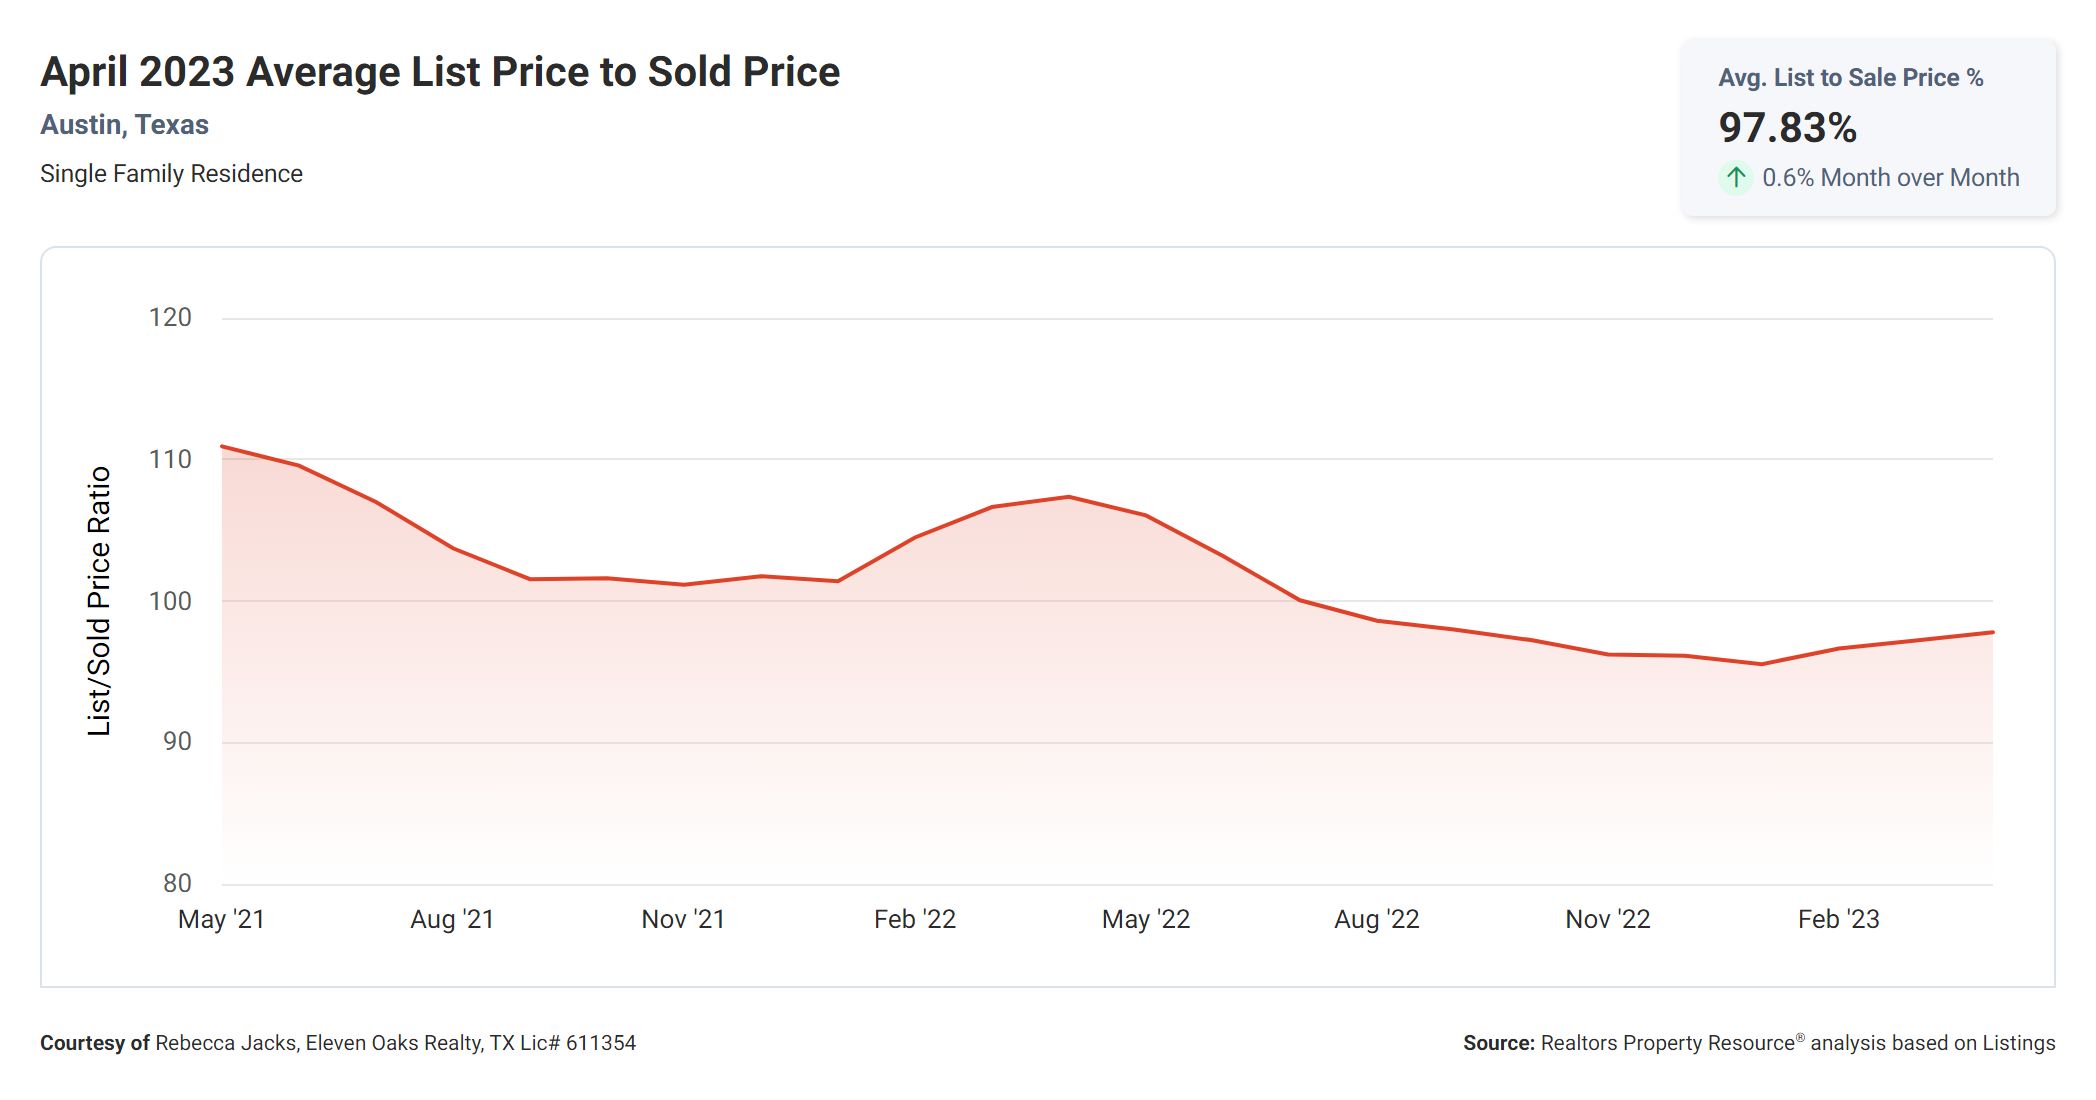Click the Avg. List to Sale Price % heading

pyautogui.click(x=1850, y=78)
